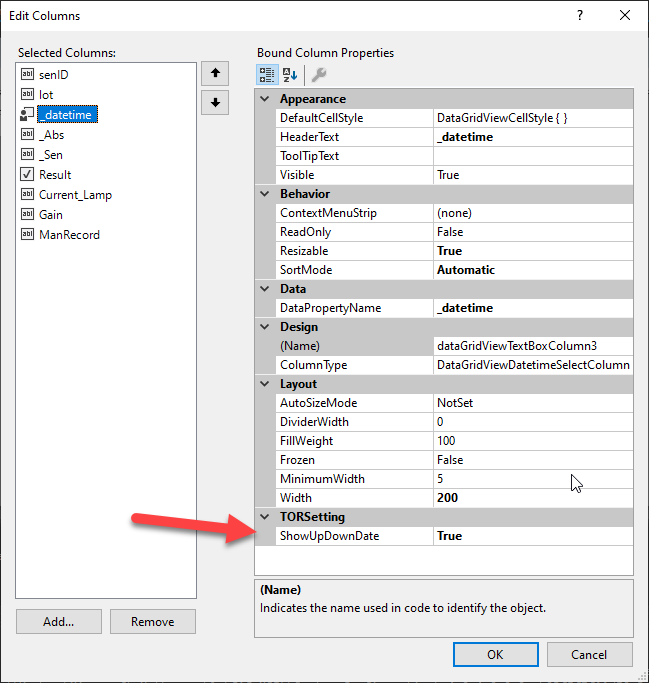Click the MinimumWidth value 5
The image size is (649, 683).
click(x=533, y=479)
